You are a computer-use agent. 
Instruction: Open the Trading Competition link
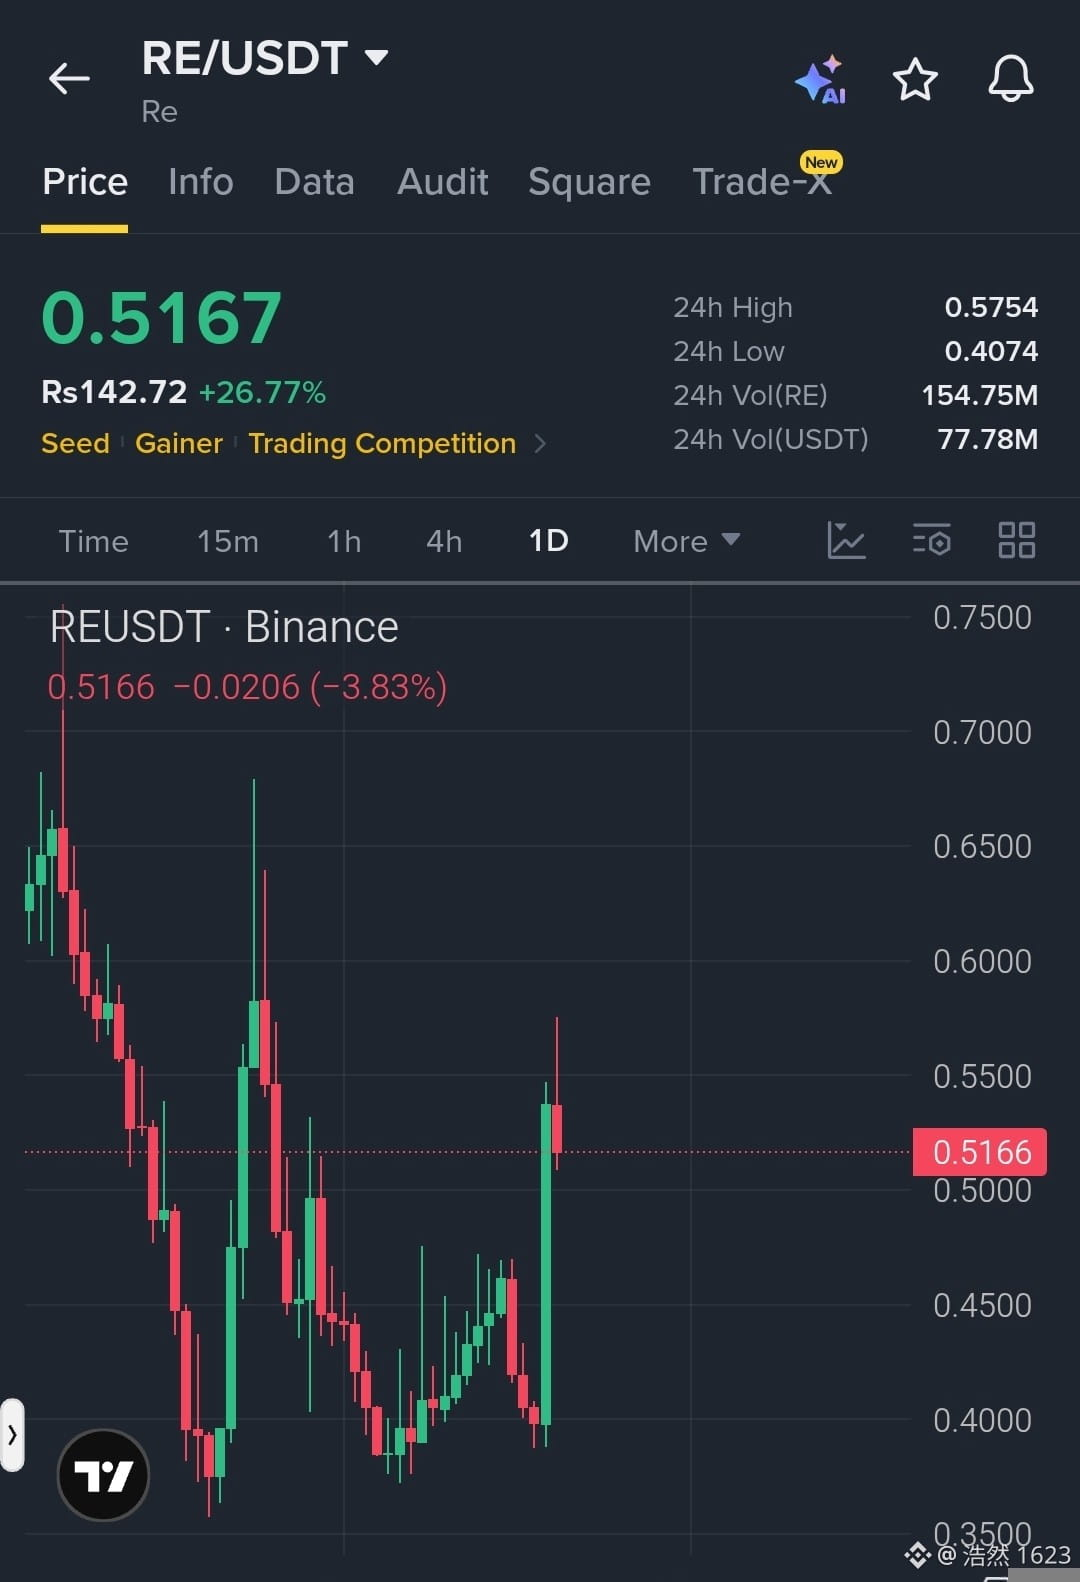(382, 443)
